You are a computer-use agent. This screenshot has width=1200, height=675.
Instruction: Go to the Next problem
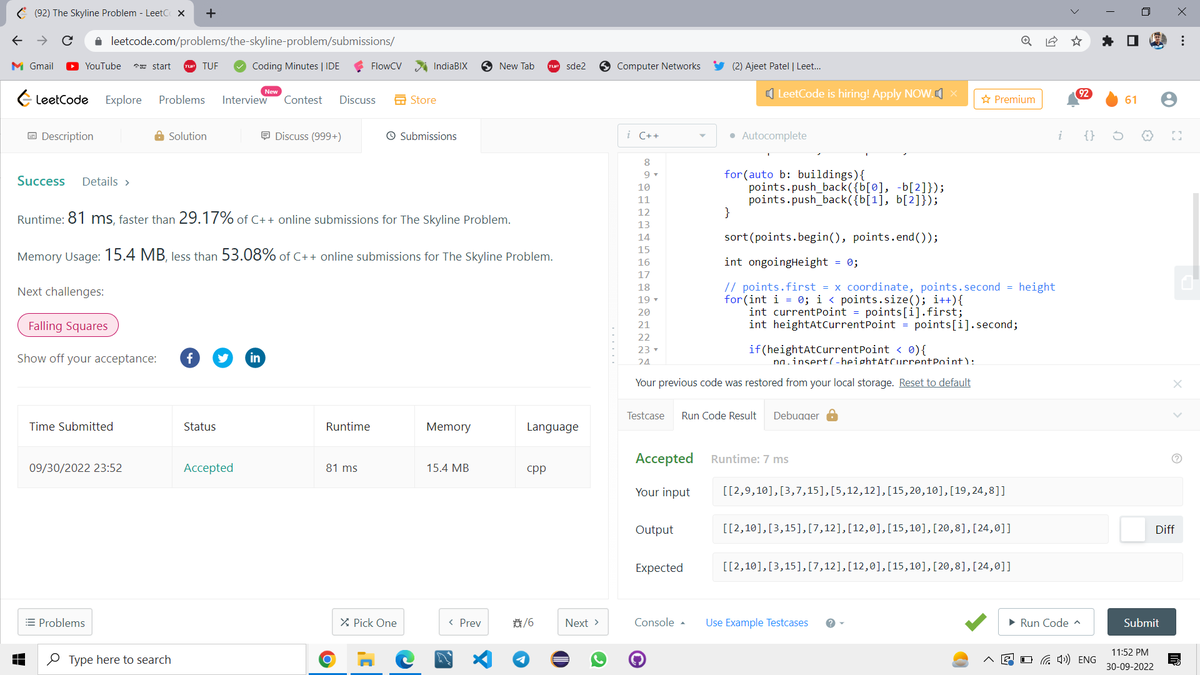tap(582, 622)
